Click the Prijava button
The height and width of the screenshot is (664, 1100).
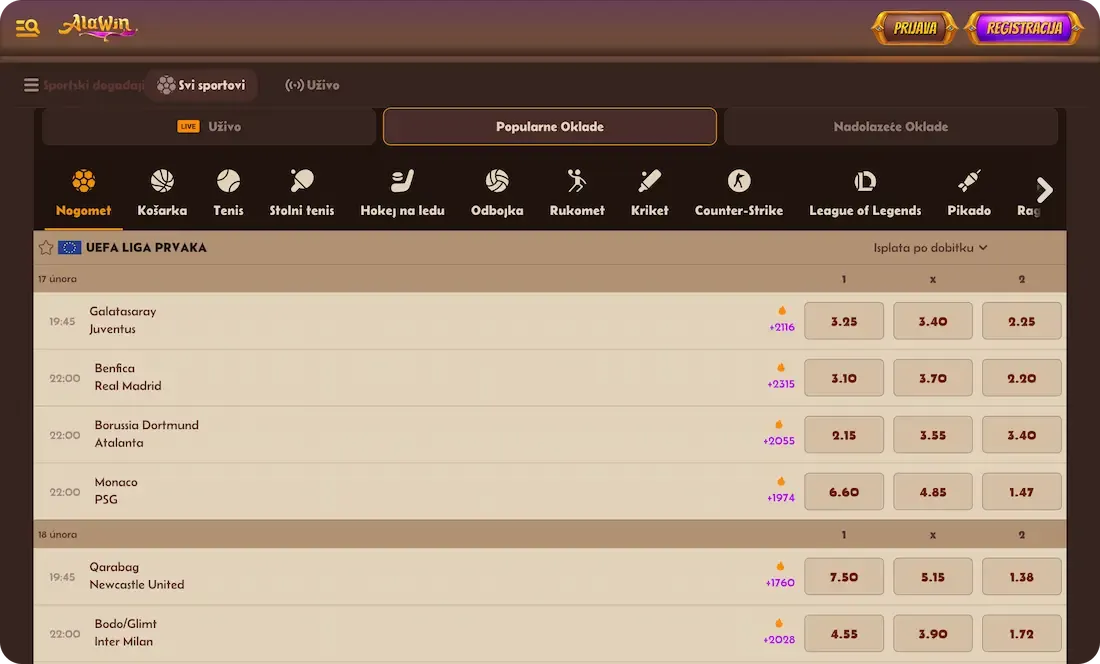point(913,27)
